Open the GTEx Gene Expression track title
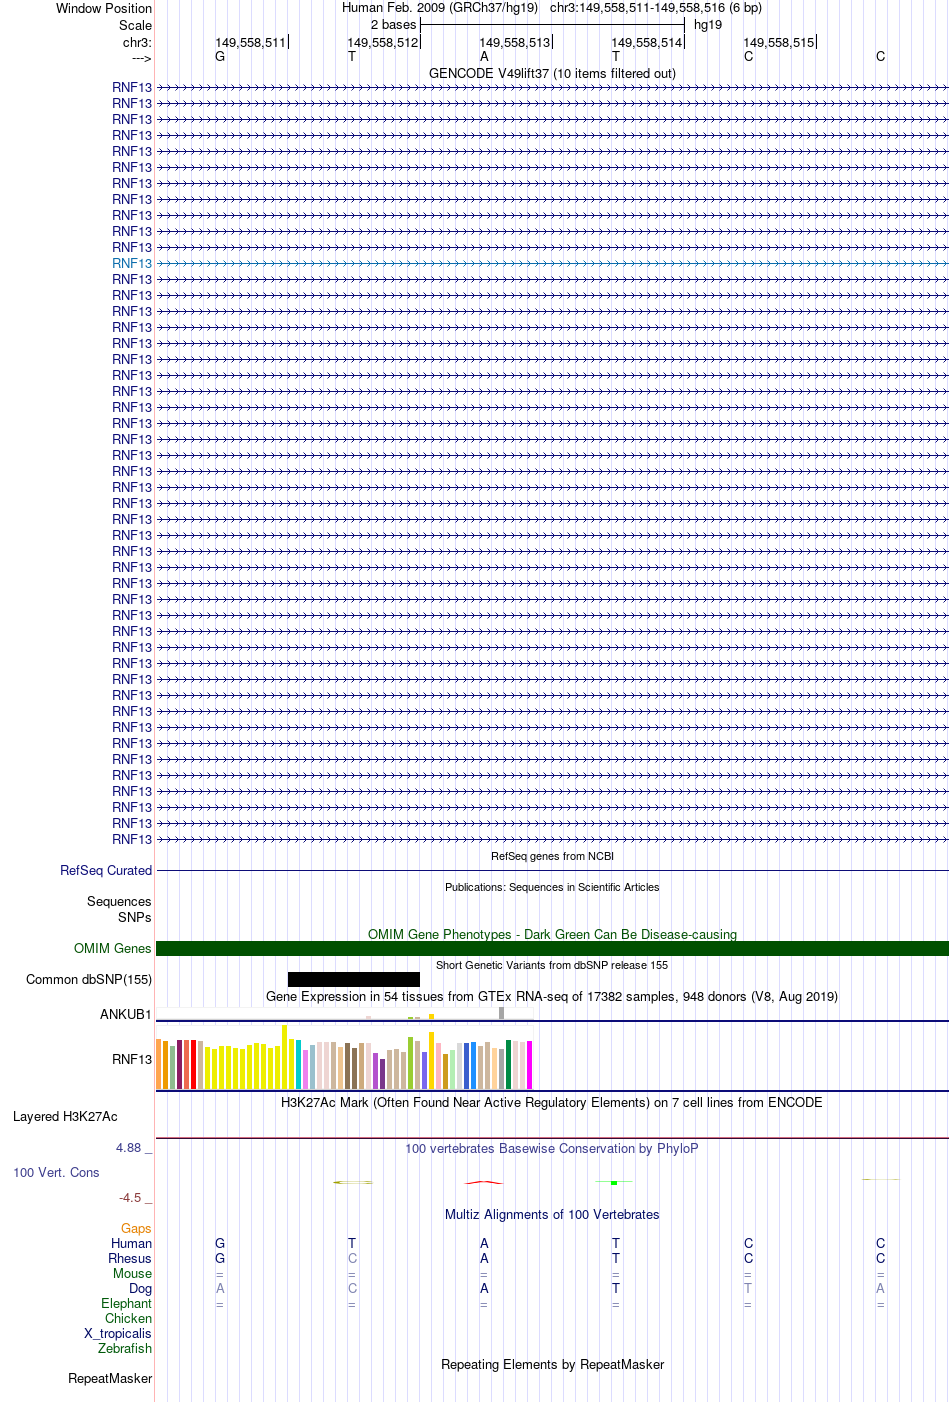This screenshot has width=950, height=1402. point(552,996)
